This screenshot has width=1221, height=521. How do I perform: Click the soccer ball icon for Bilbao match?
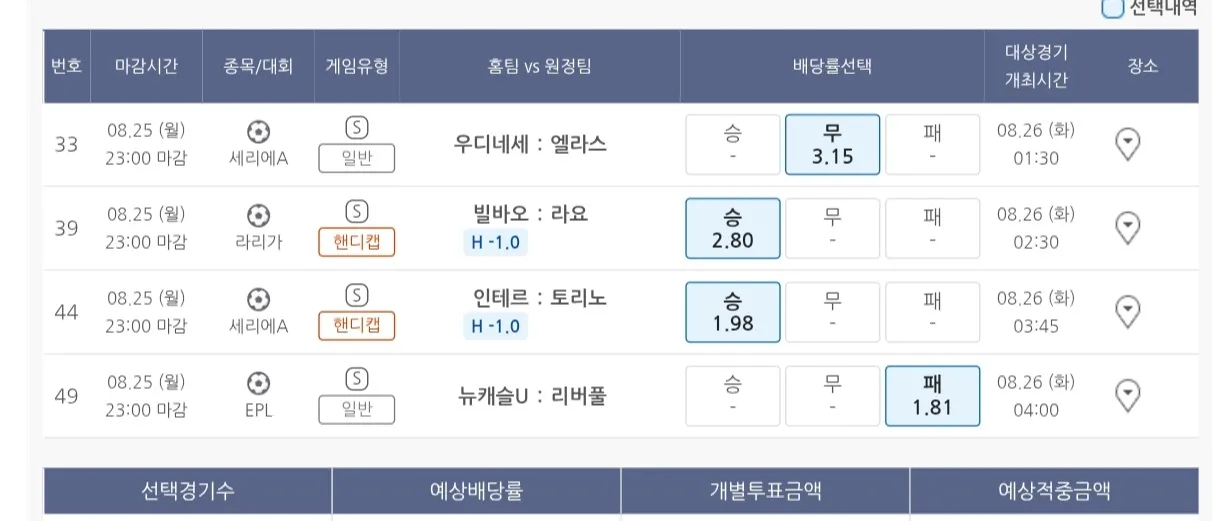[x=258, y=215]
